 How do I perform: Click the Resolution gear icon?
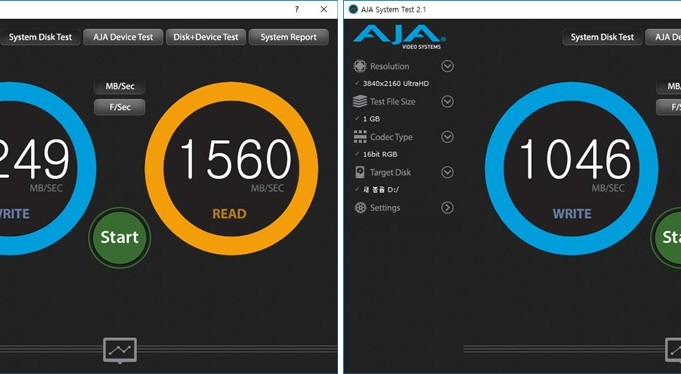360,66
